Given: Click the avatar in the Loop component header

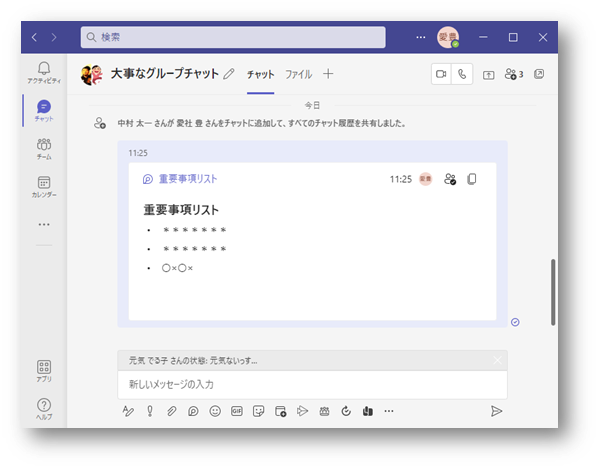Looking at the screenshot, I should [x=426, y=179].
